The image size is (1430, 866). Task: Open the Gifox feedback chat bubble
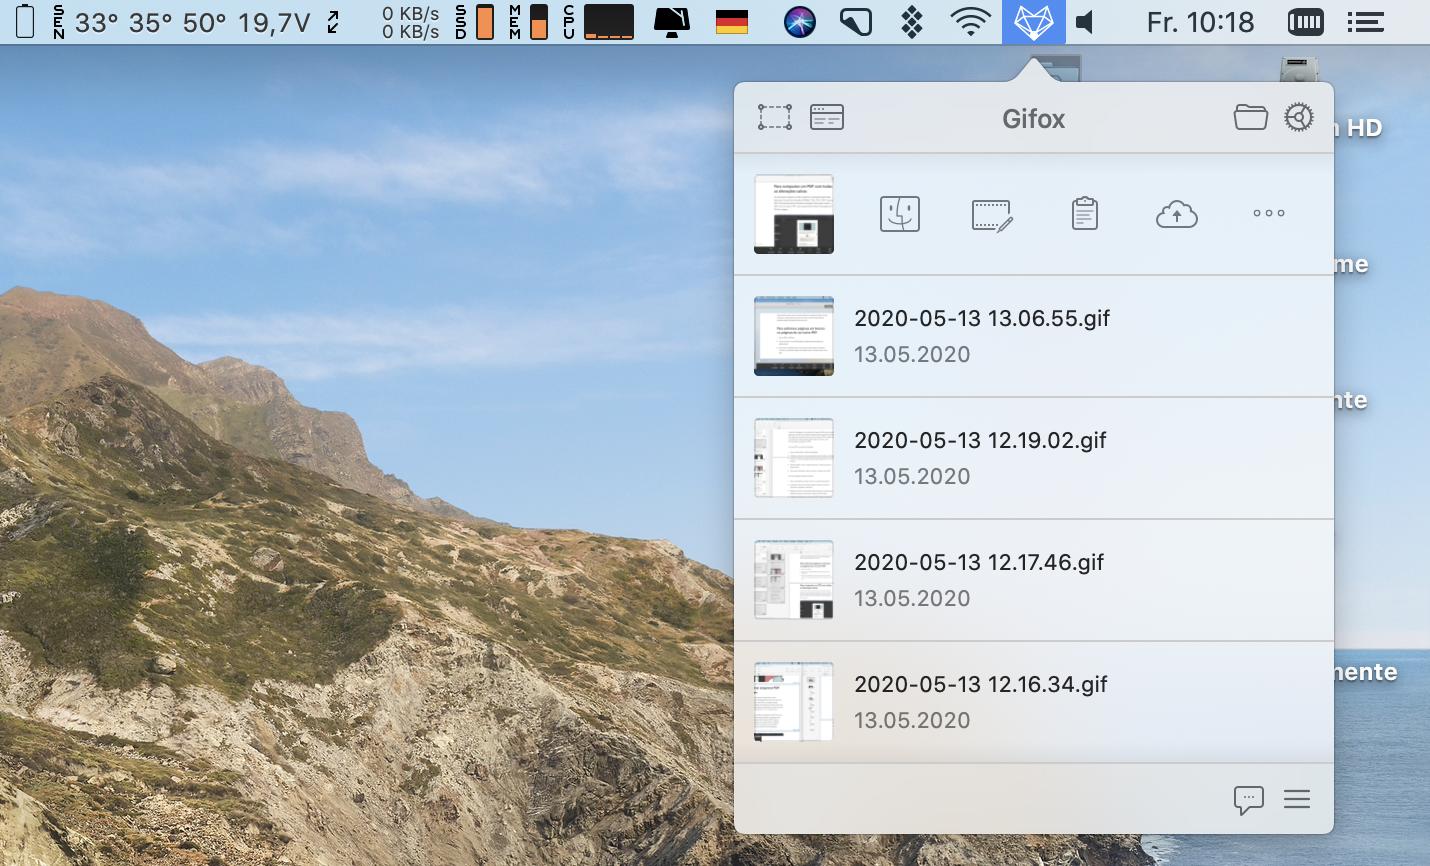pyautogui.click(x=1249, y=799)
